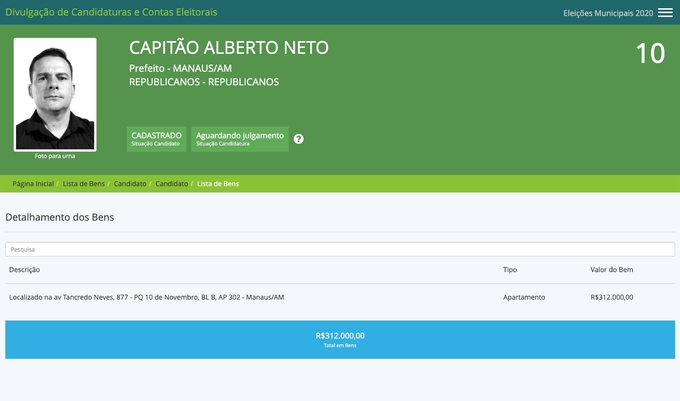Select the last Lista de Bens breadcrumb
This screenshot has width=680, height=401.
point(218,184)
